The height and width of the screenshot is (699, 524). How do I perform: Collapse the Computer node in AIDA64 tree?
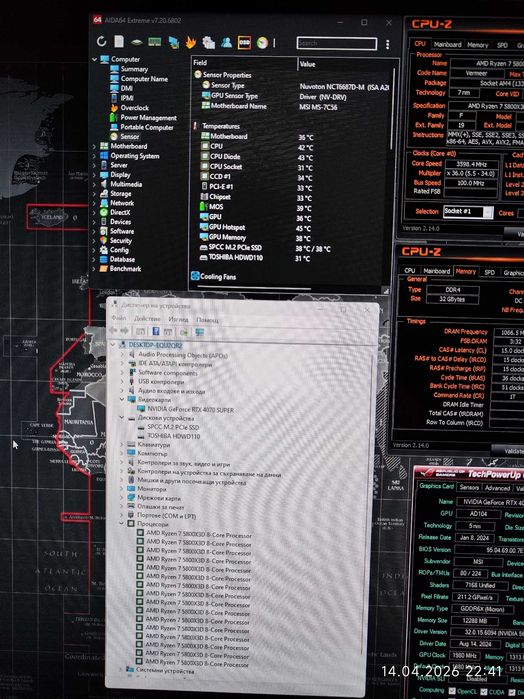[95, 59]
